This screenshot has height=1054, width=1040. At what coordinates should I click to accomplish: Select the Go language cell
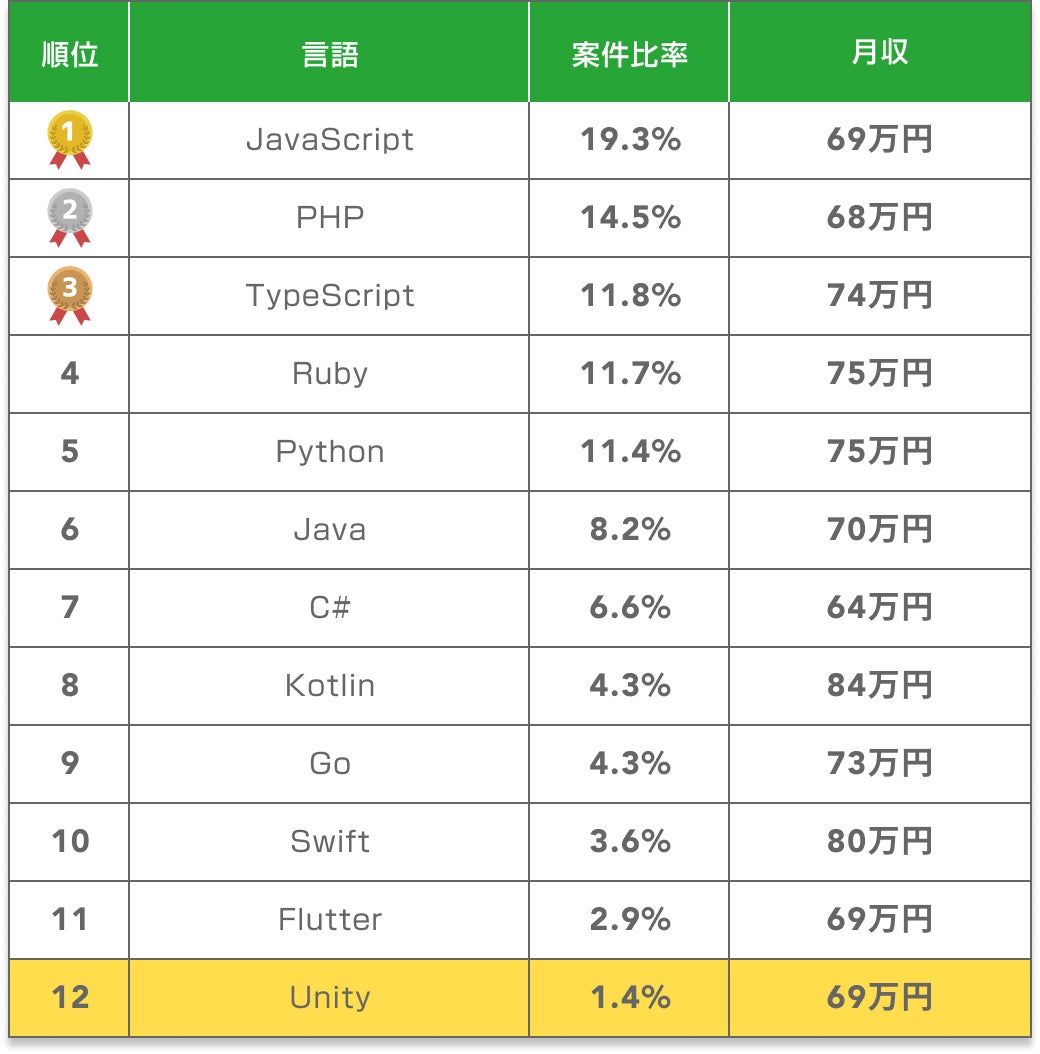pyautogui.click(x=329, y=764)
